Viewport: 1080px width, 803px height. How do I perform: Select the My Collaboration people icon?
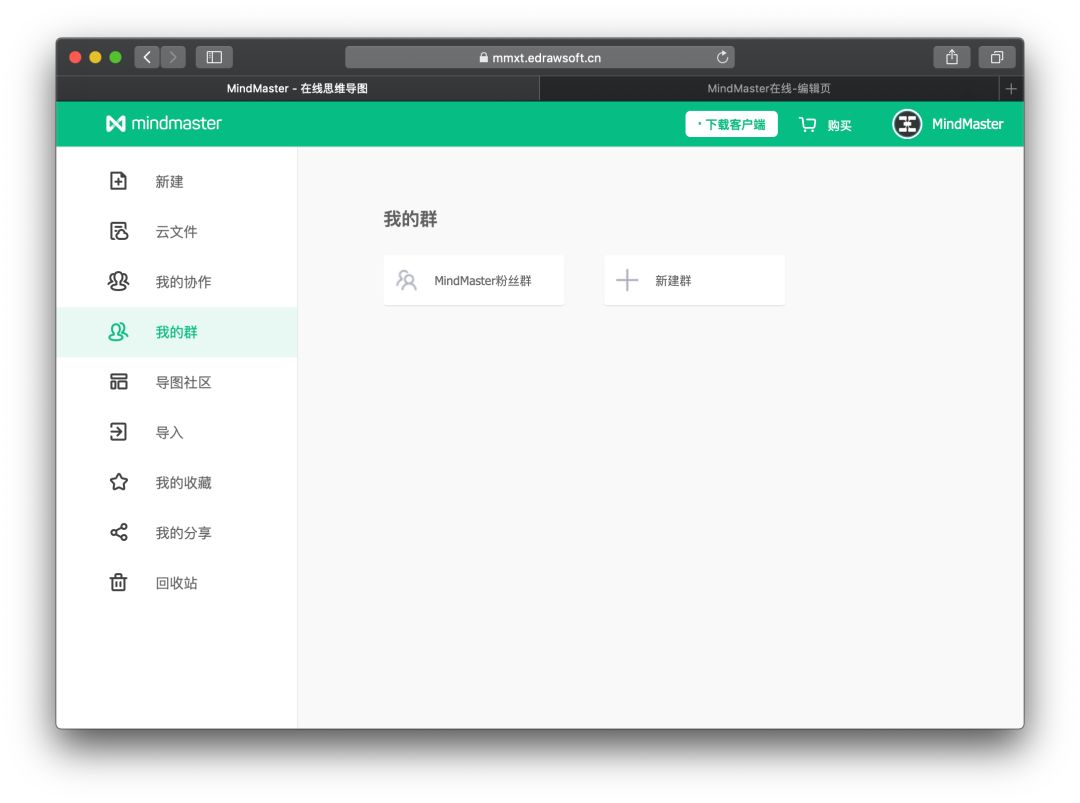(x=118, y=281)
